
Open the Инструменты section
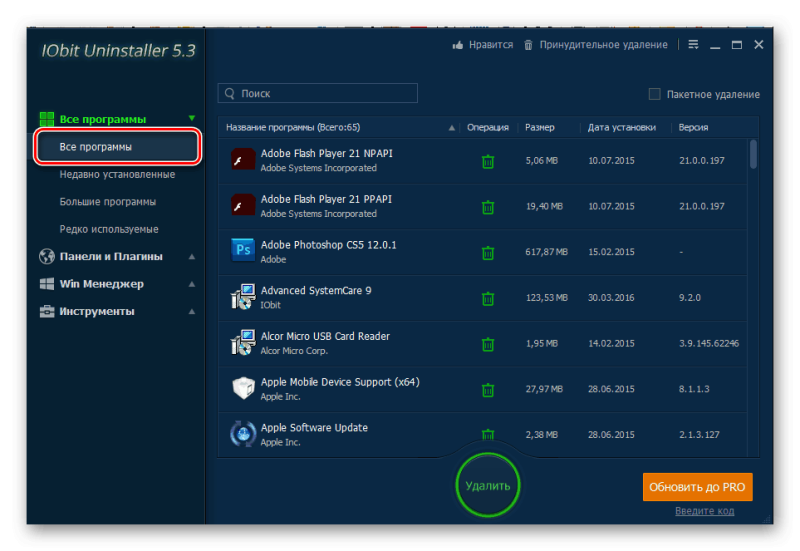96,311
